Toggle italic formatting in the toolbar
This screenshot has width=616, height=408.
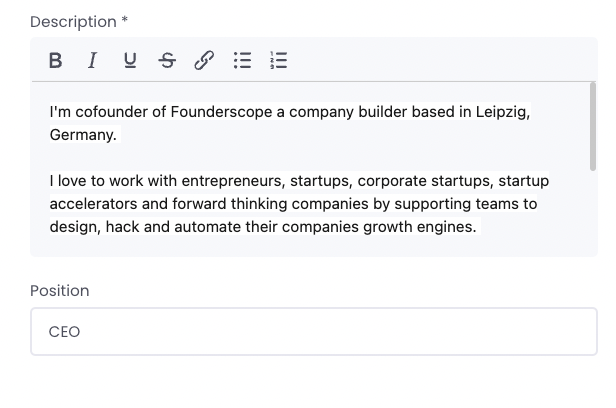point(92,61)
